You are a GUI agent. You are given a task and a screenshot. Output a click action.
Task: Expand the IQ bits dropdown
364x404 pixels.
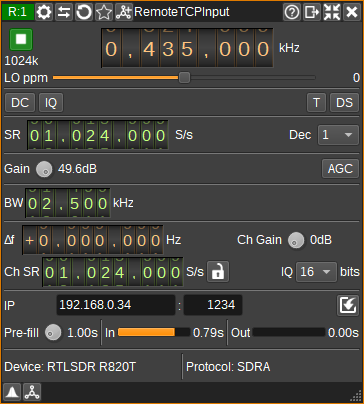tap(316, 272)
